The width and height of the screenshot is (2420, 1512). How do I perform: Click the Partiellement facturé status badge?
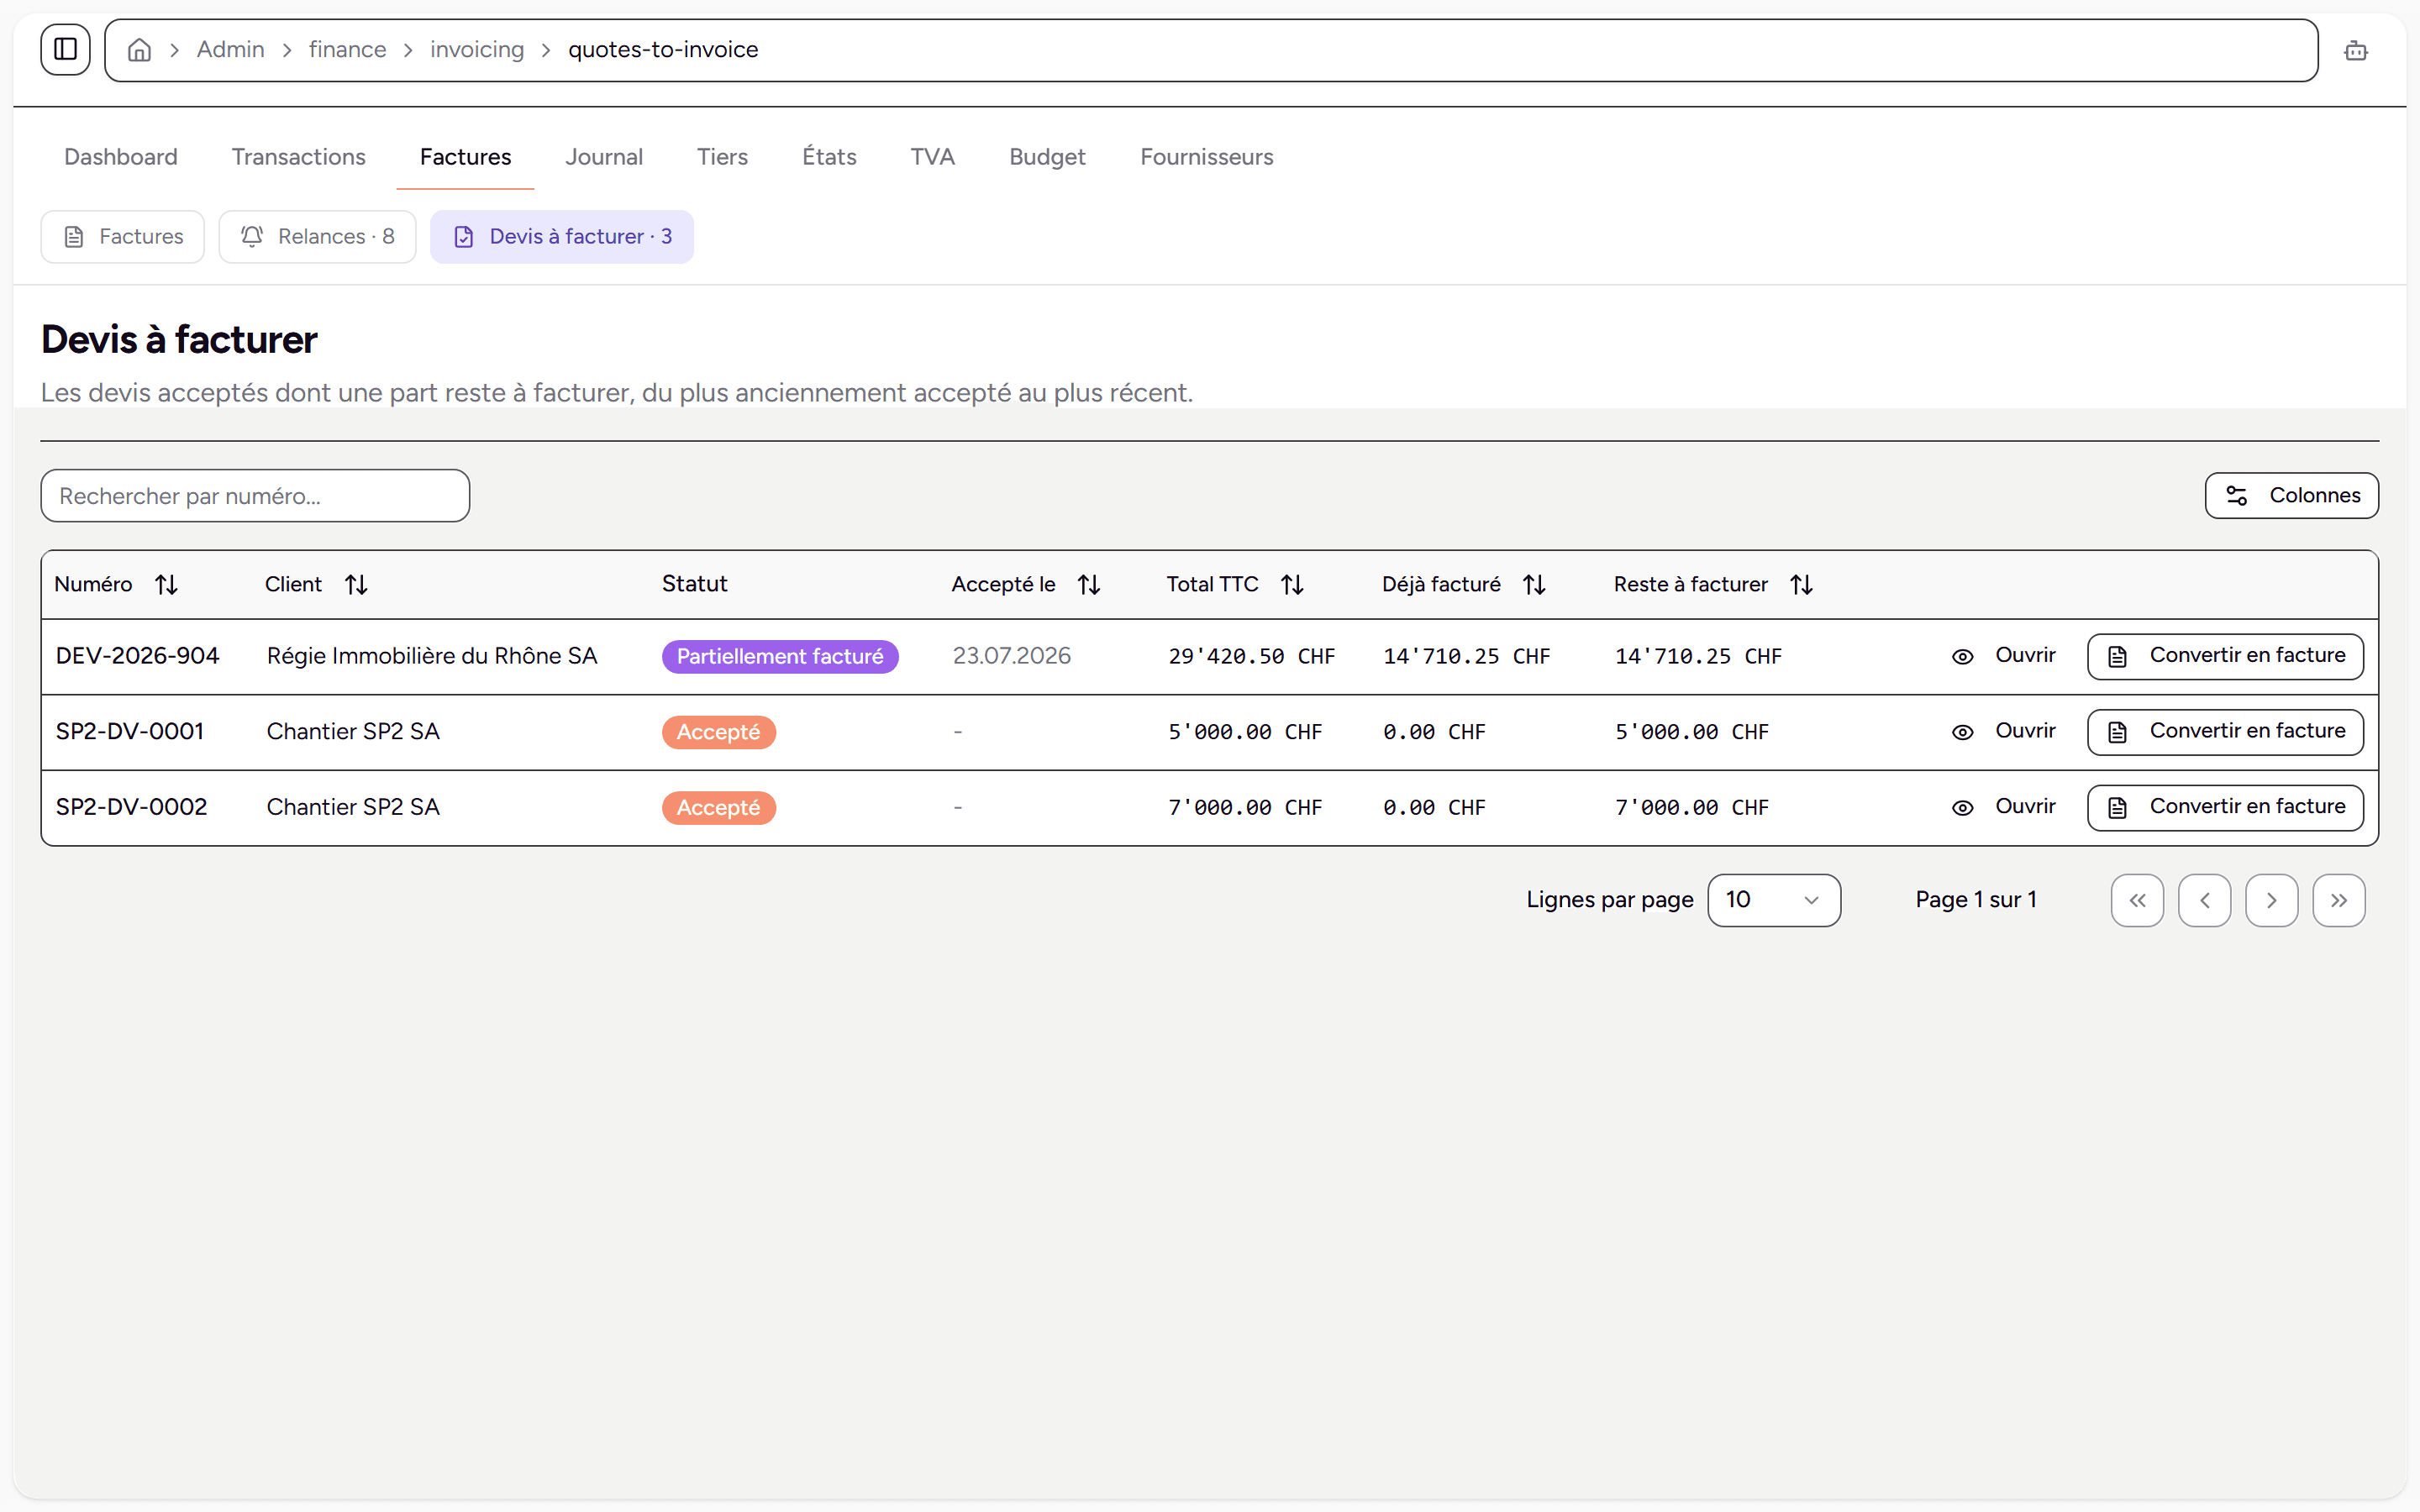[x=780, y=657]
